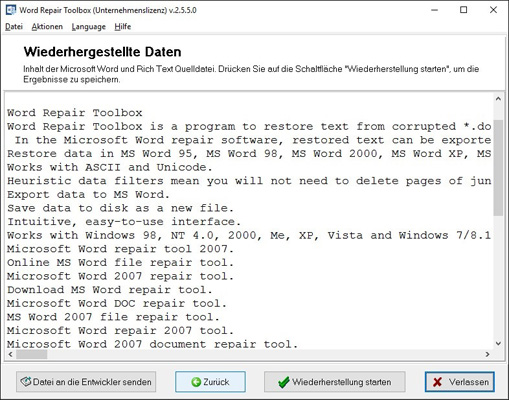Click 'Online MS Word file repair tool.' line

click(x=120, y=262)
